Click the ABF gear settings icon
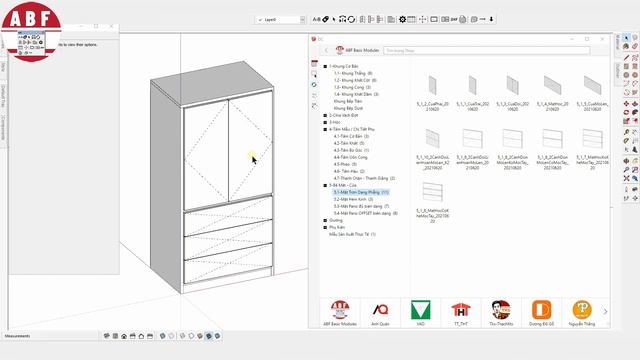Screen dimensions: 640x360 point(402,19)
